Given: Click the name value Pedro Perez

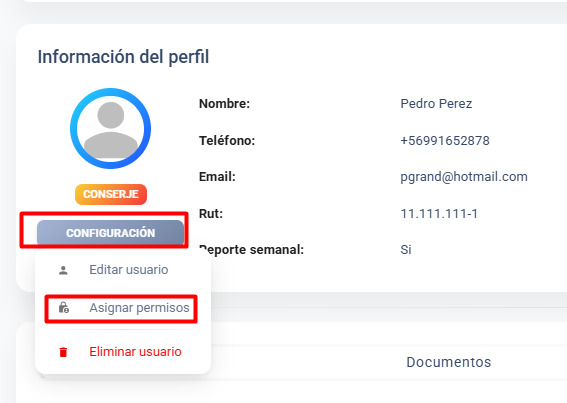Looking at the screenshot, I should (x=436, y=104).
